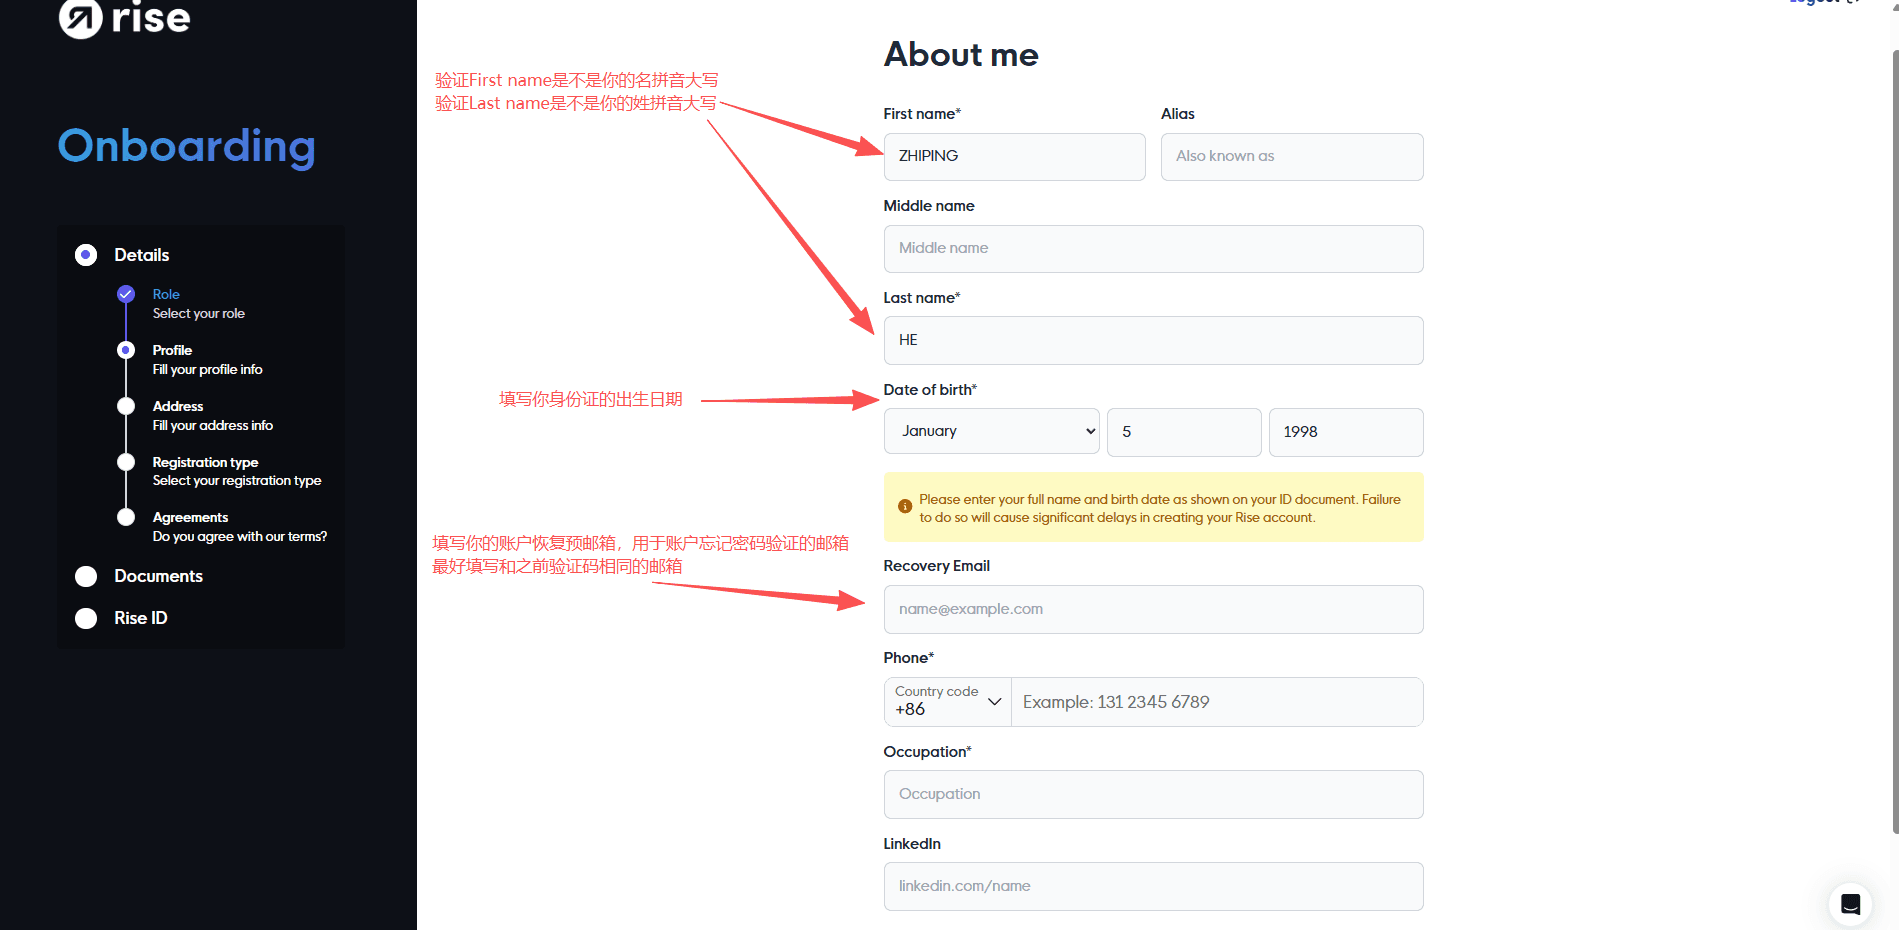Image resolution: width=1899 pixels, height=930 pixels.
Task: Go to the Documents section
Action: tap(158, 576)
